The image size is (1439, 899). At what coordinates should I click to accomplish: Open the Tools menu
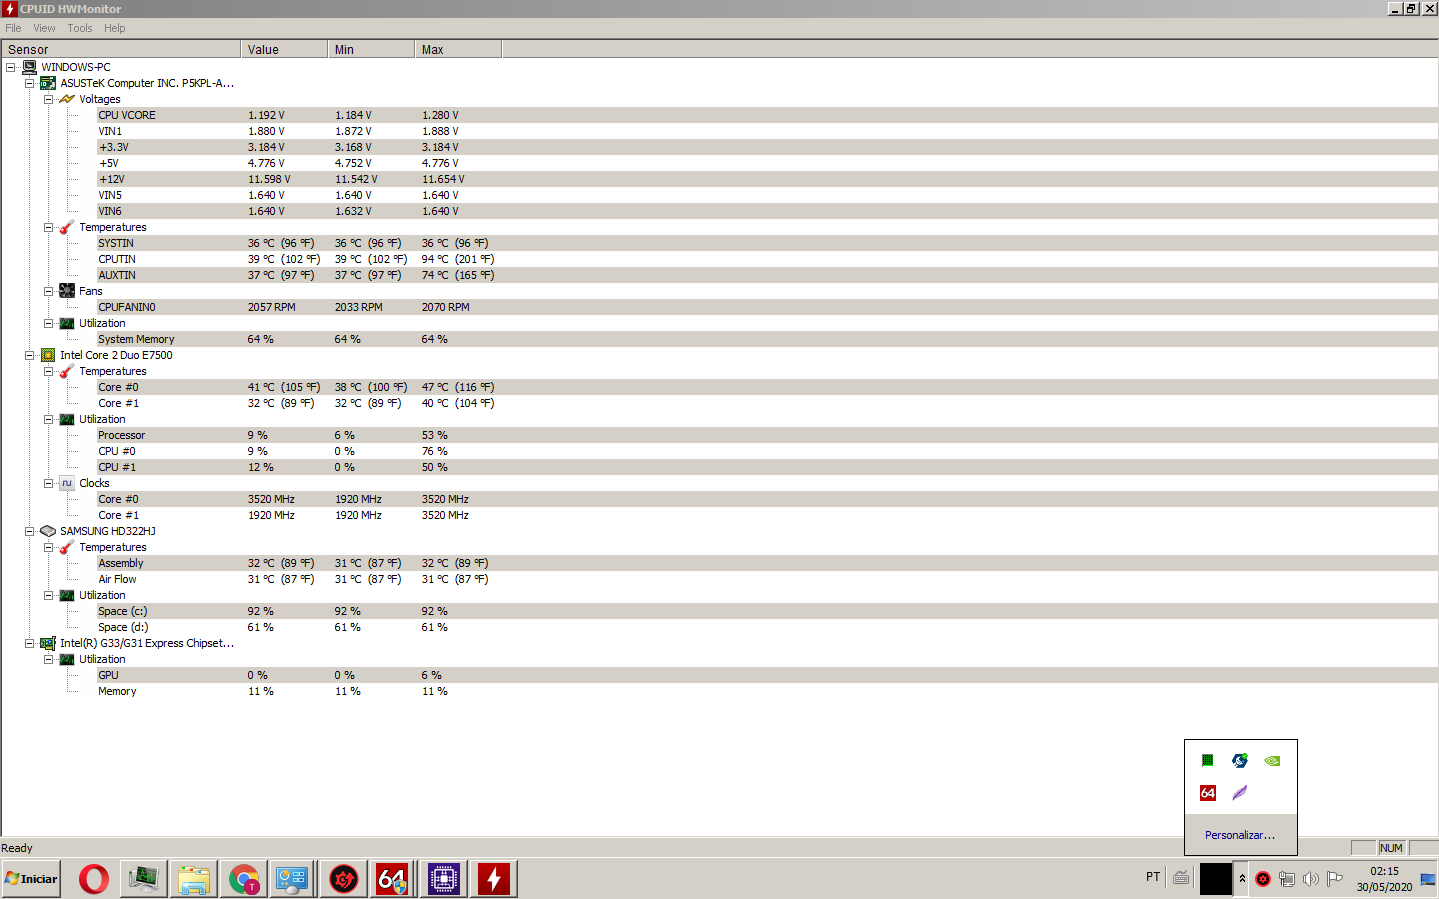pyautogui.click(x=80, y=28)
